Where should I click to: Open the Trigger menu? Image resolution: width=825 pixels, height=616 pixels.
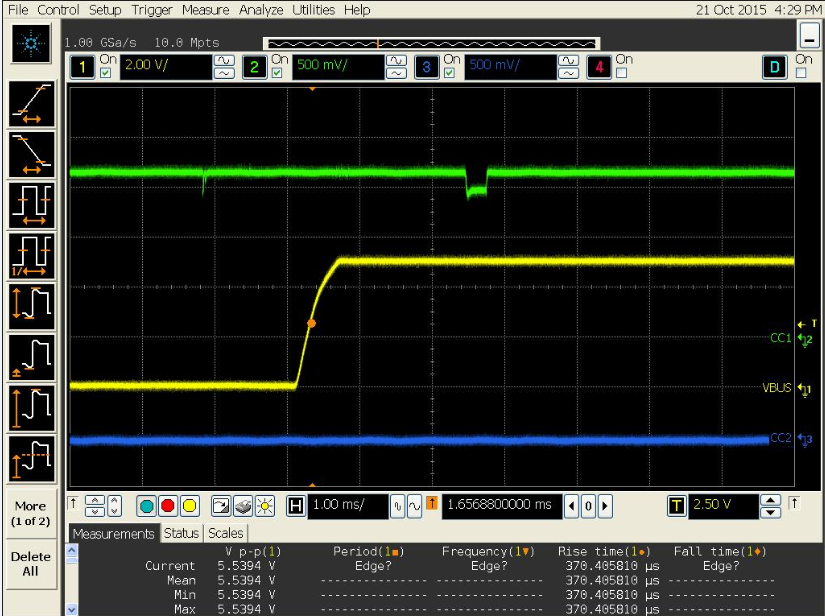[x=152, y=9]
